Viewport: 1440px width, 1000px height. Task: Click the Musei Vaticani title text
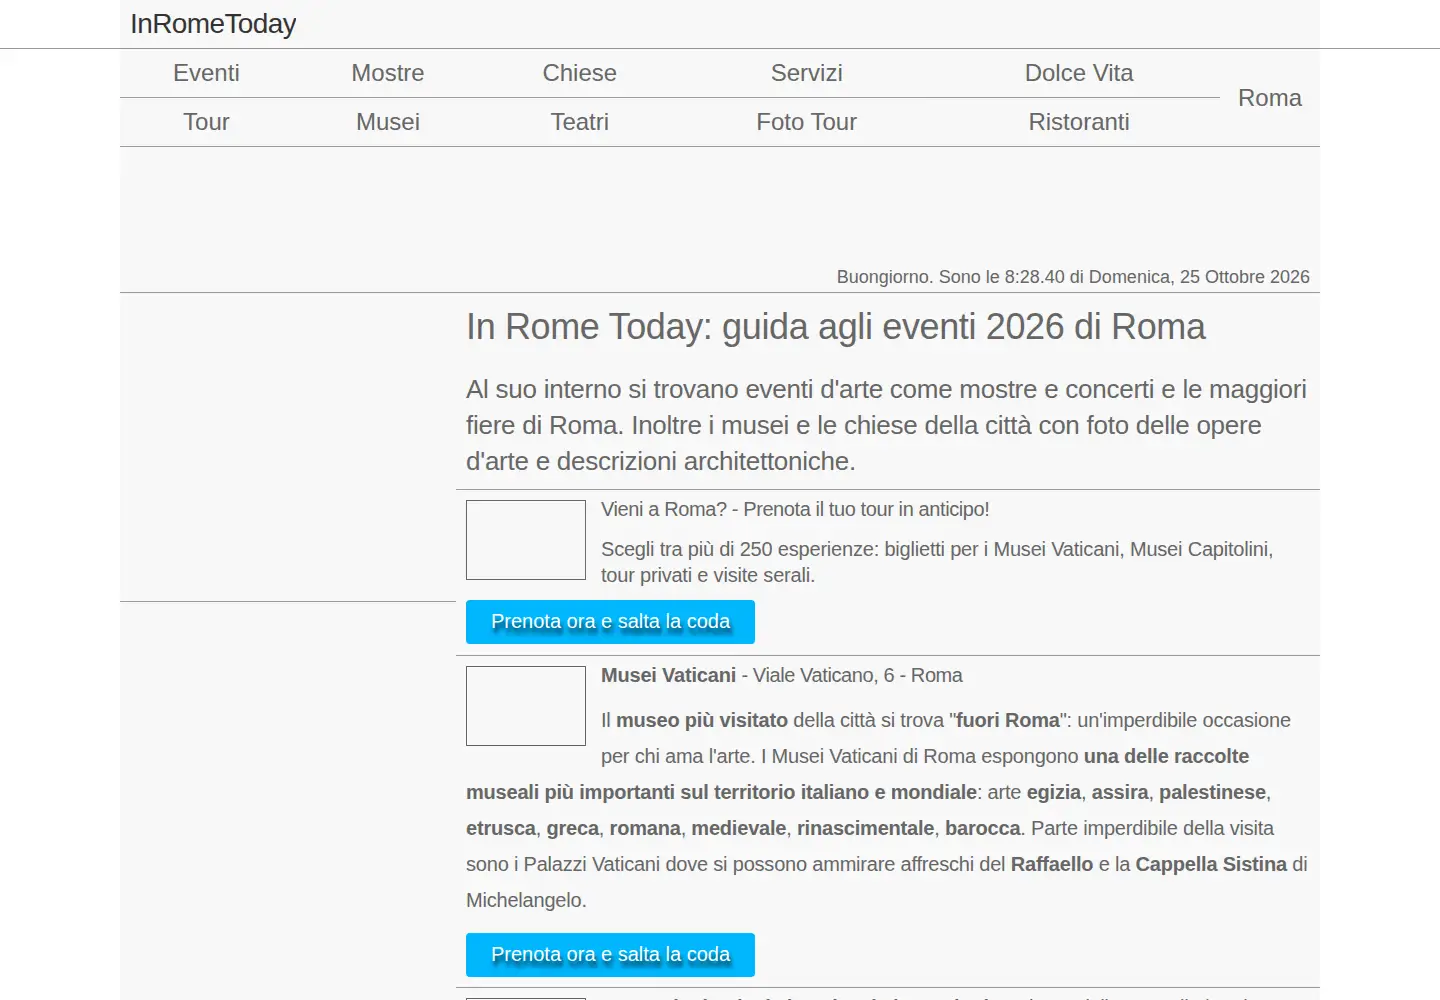coord(668,675)
